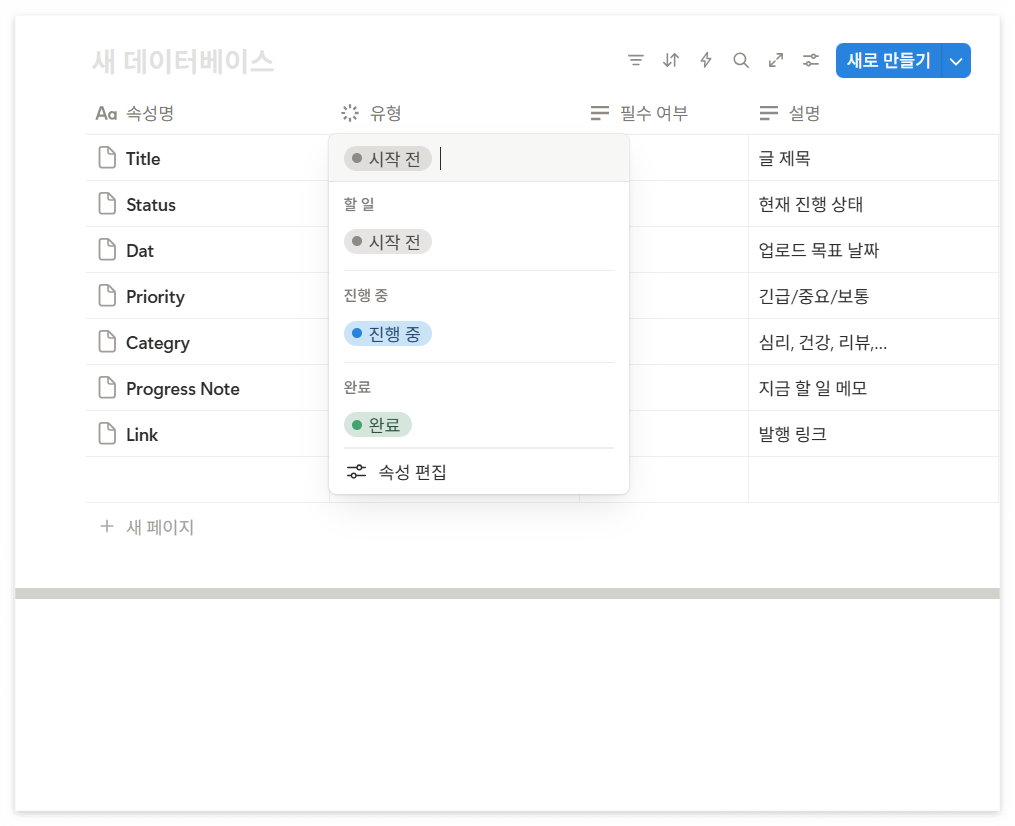Click the page icon beside Categry
This screenshot has width=1015, height=826.
(x=107, y=341)
